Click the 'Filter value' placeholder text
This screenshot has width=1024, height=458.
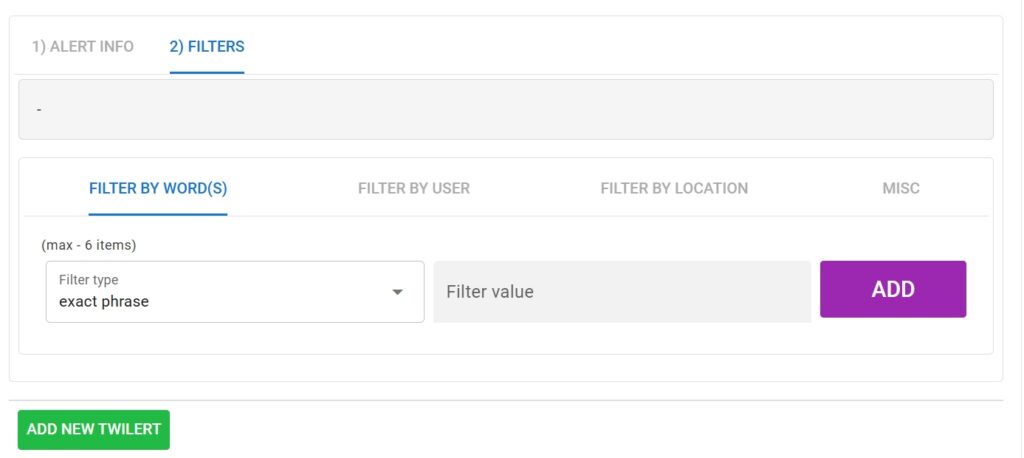point(490,292)
